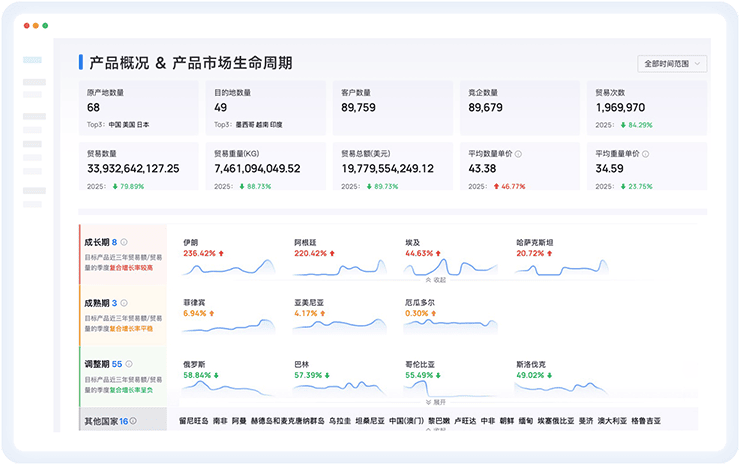Click info icon beside 其他国家 16
The width and height of the screenshot is (740, 465).
134,421
